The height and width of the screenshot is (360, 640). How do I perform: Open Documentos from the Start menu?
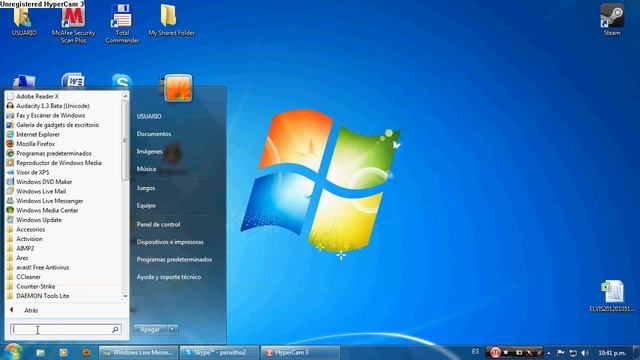[154, 134]
